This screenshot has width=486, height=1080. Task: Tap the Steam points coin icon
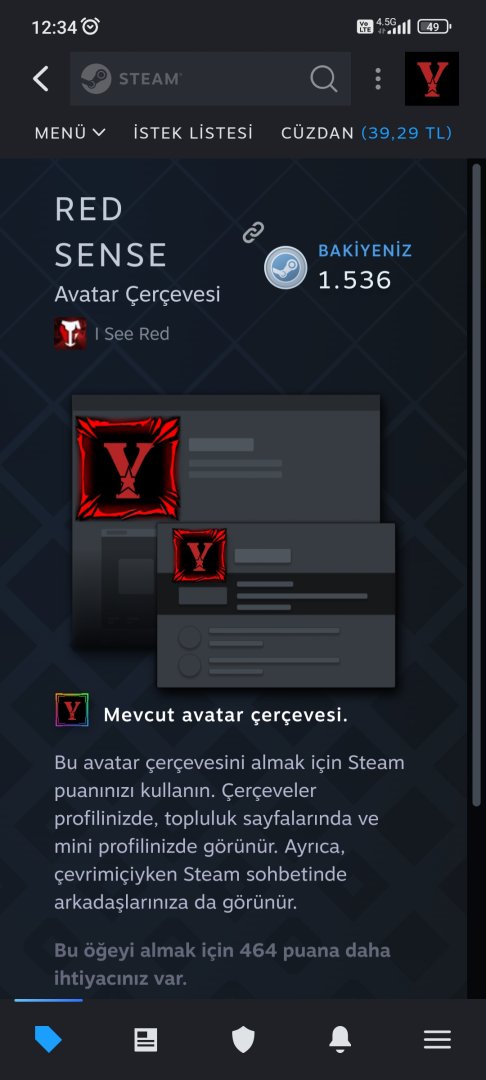tap(286, 267)
